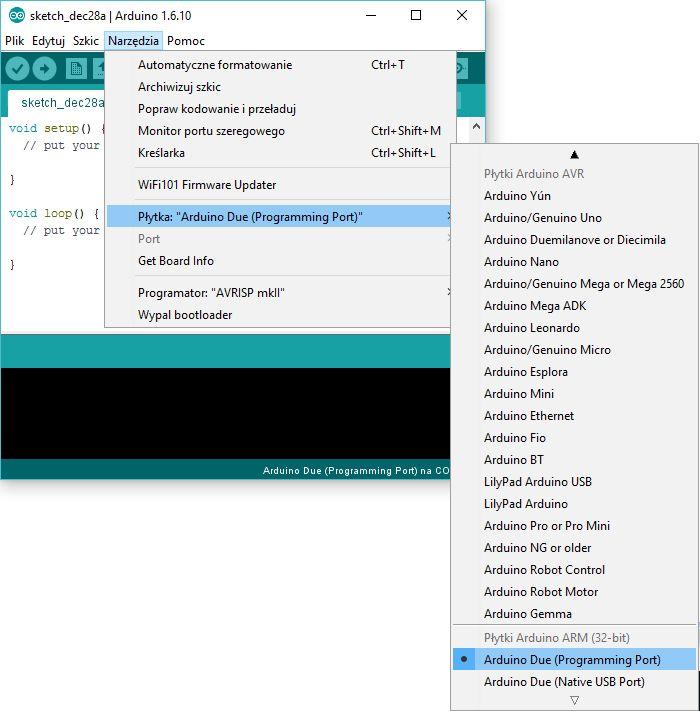
Task: Select Arduino Robot Control board
Action: pos(574,570)
